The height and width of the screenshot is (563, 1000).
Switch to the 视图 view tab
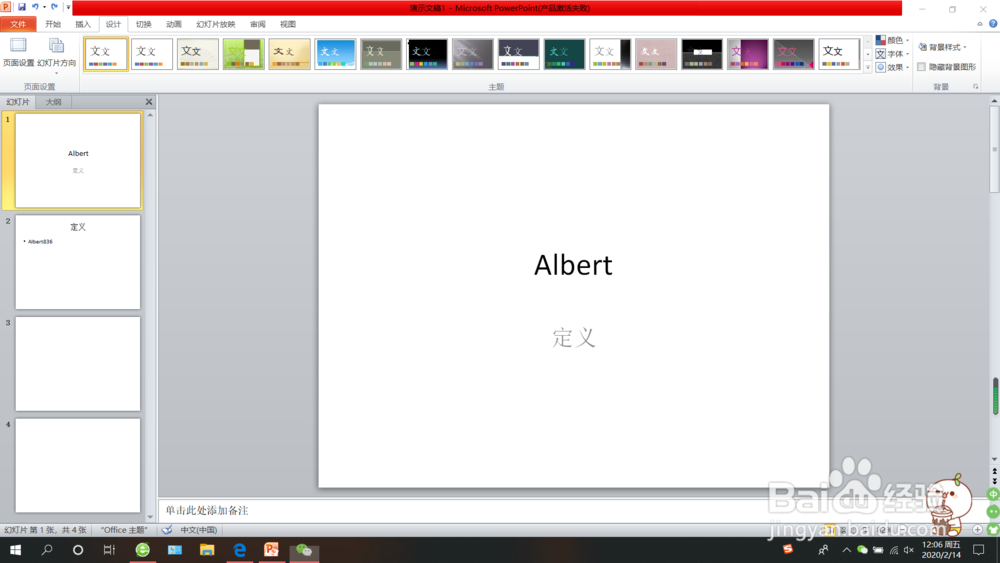coord(288,24)
